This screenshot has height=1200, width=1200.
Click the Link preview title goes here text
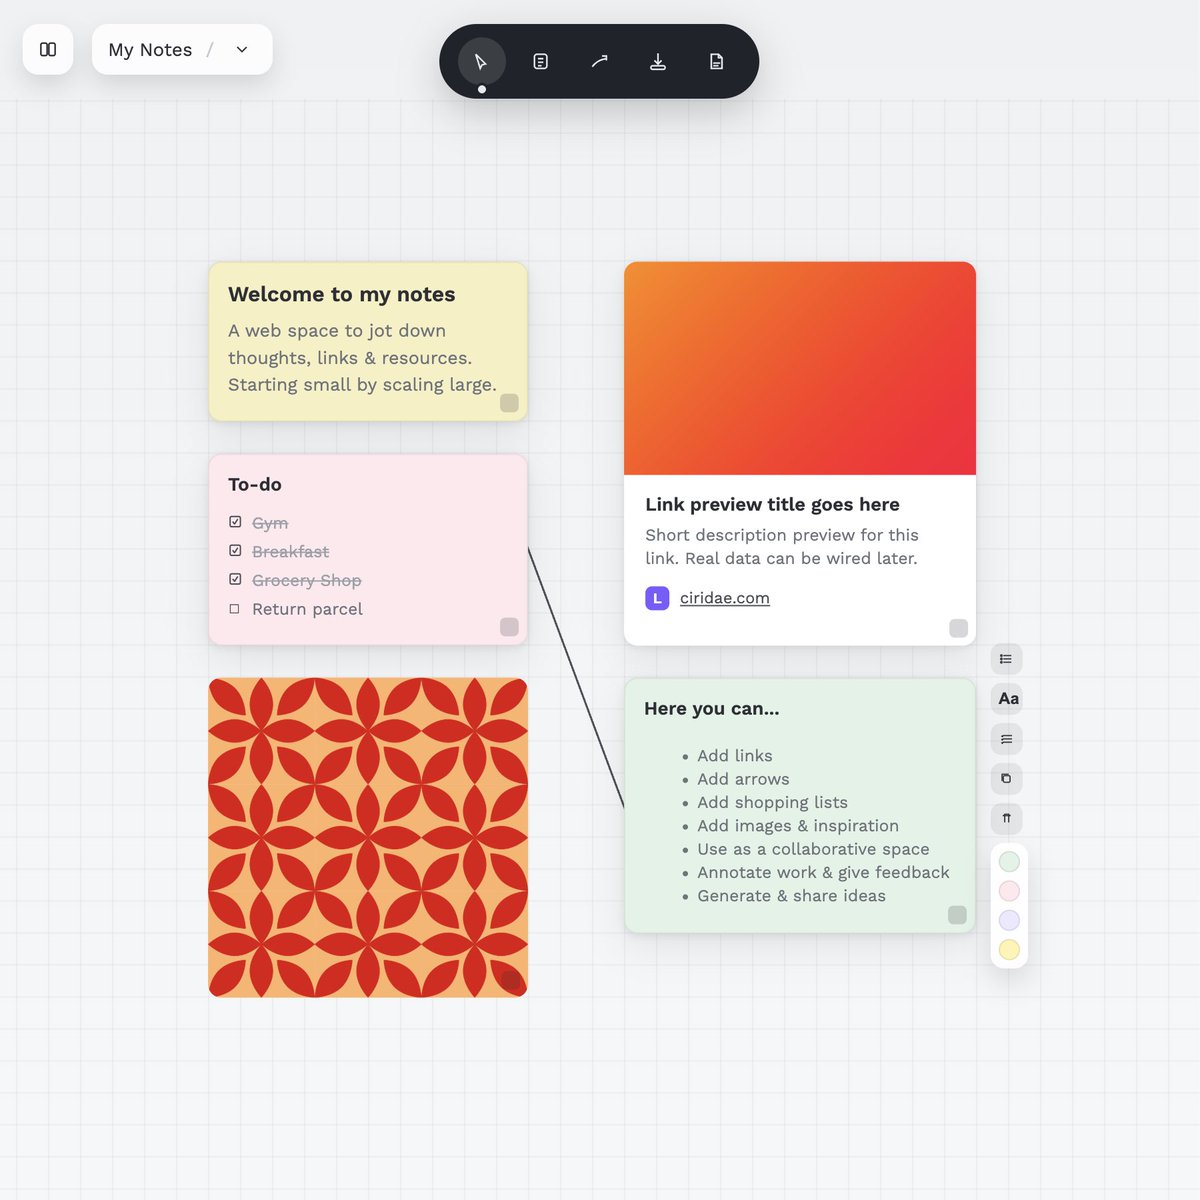(x=772, y=505)
